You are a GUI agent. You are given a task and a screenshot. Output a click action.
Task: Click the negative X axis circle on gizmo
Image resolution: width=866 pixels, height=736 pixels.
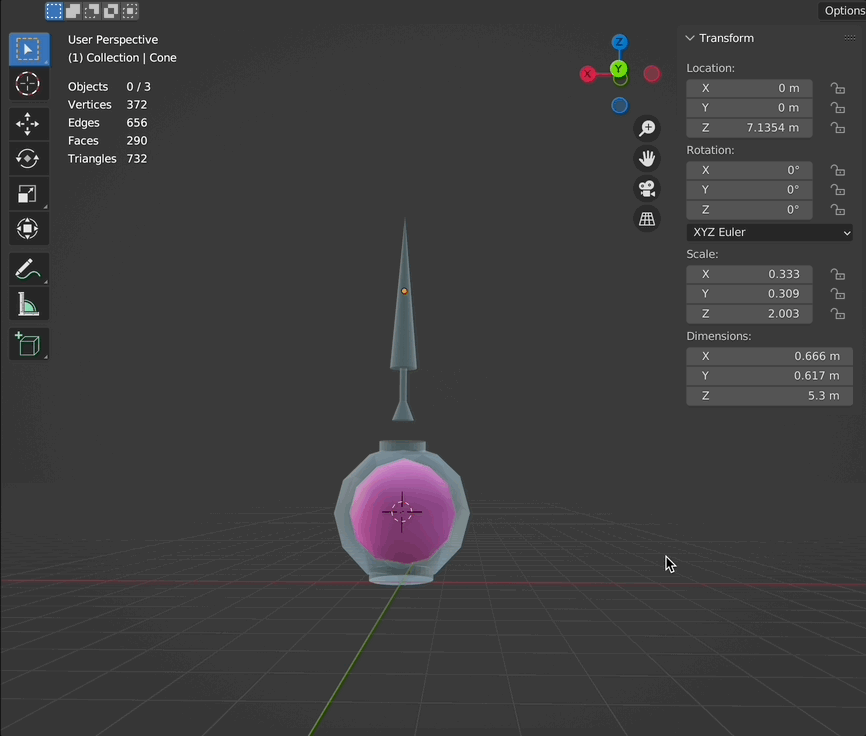[x=652, y=74]
